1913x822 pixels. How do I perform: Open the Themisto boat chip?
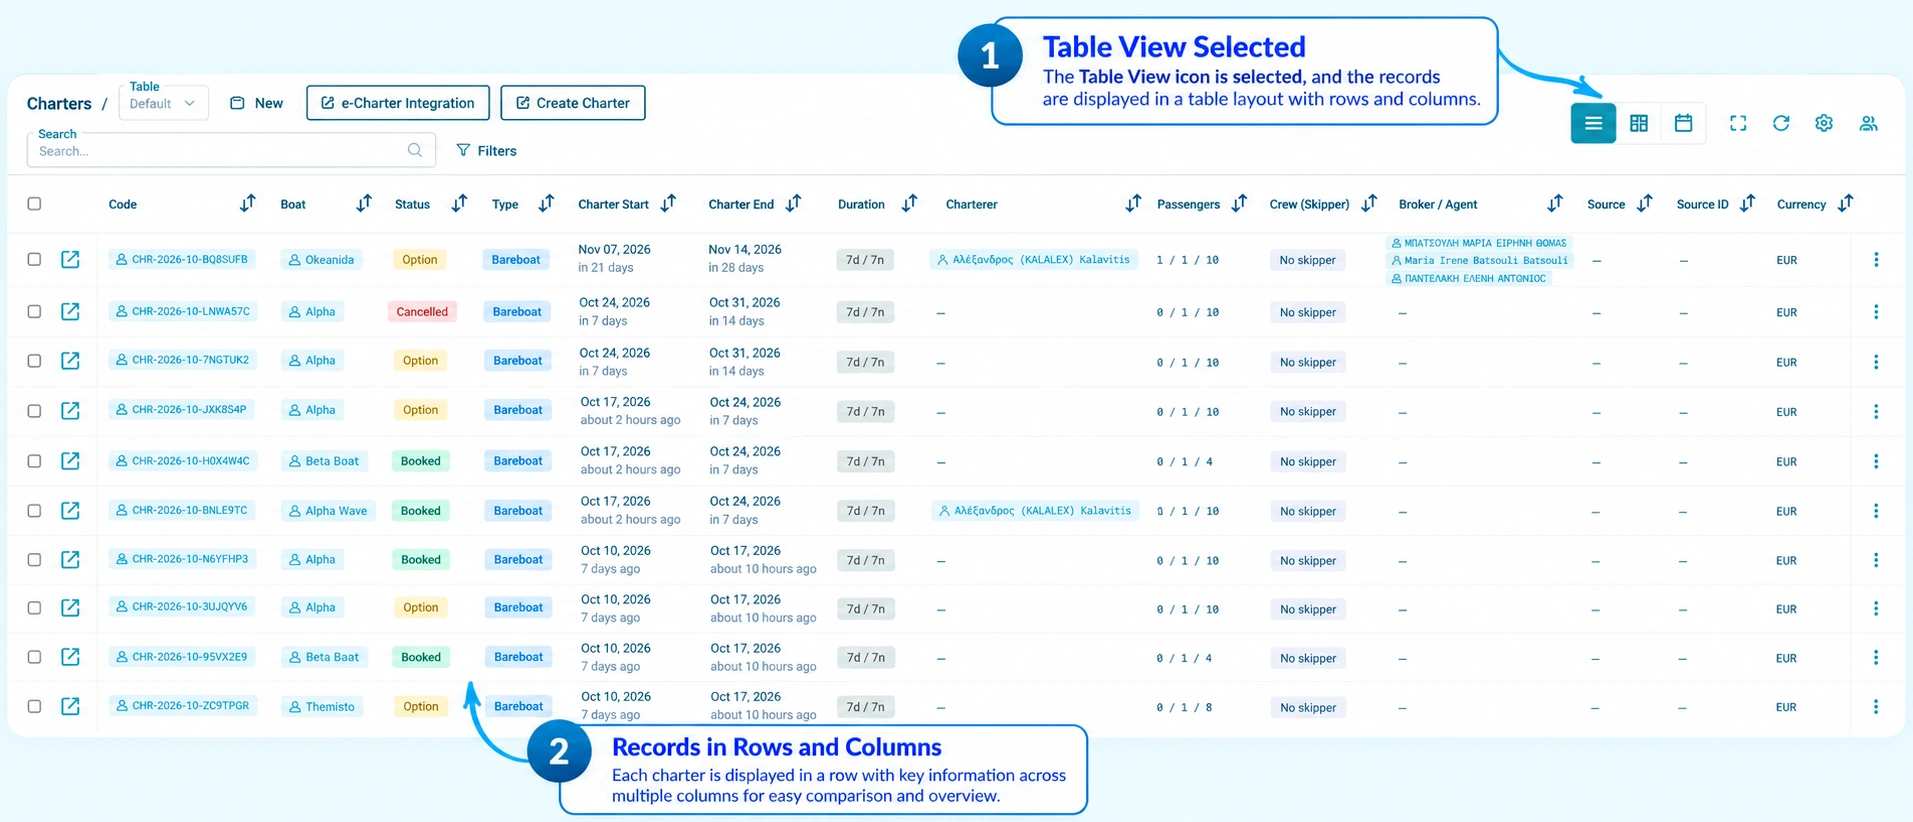pos(321,706)
